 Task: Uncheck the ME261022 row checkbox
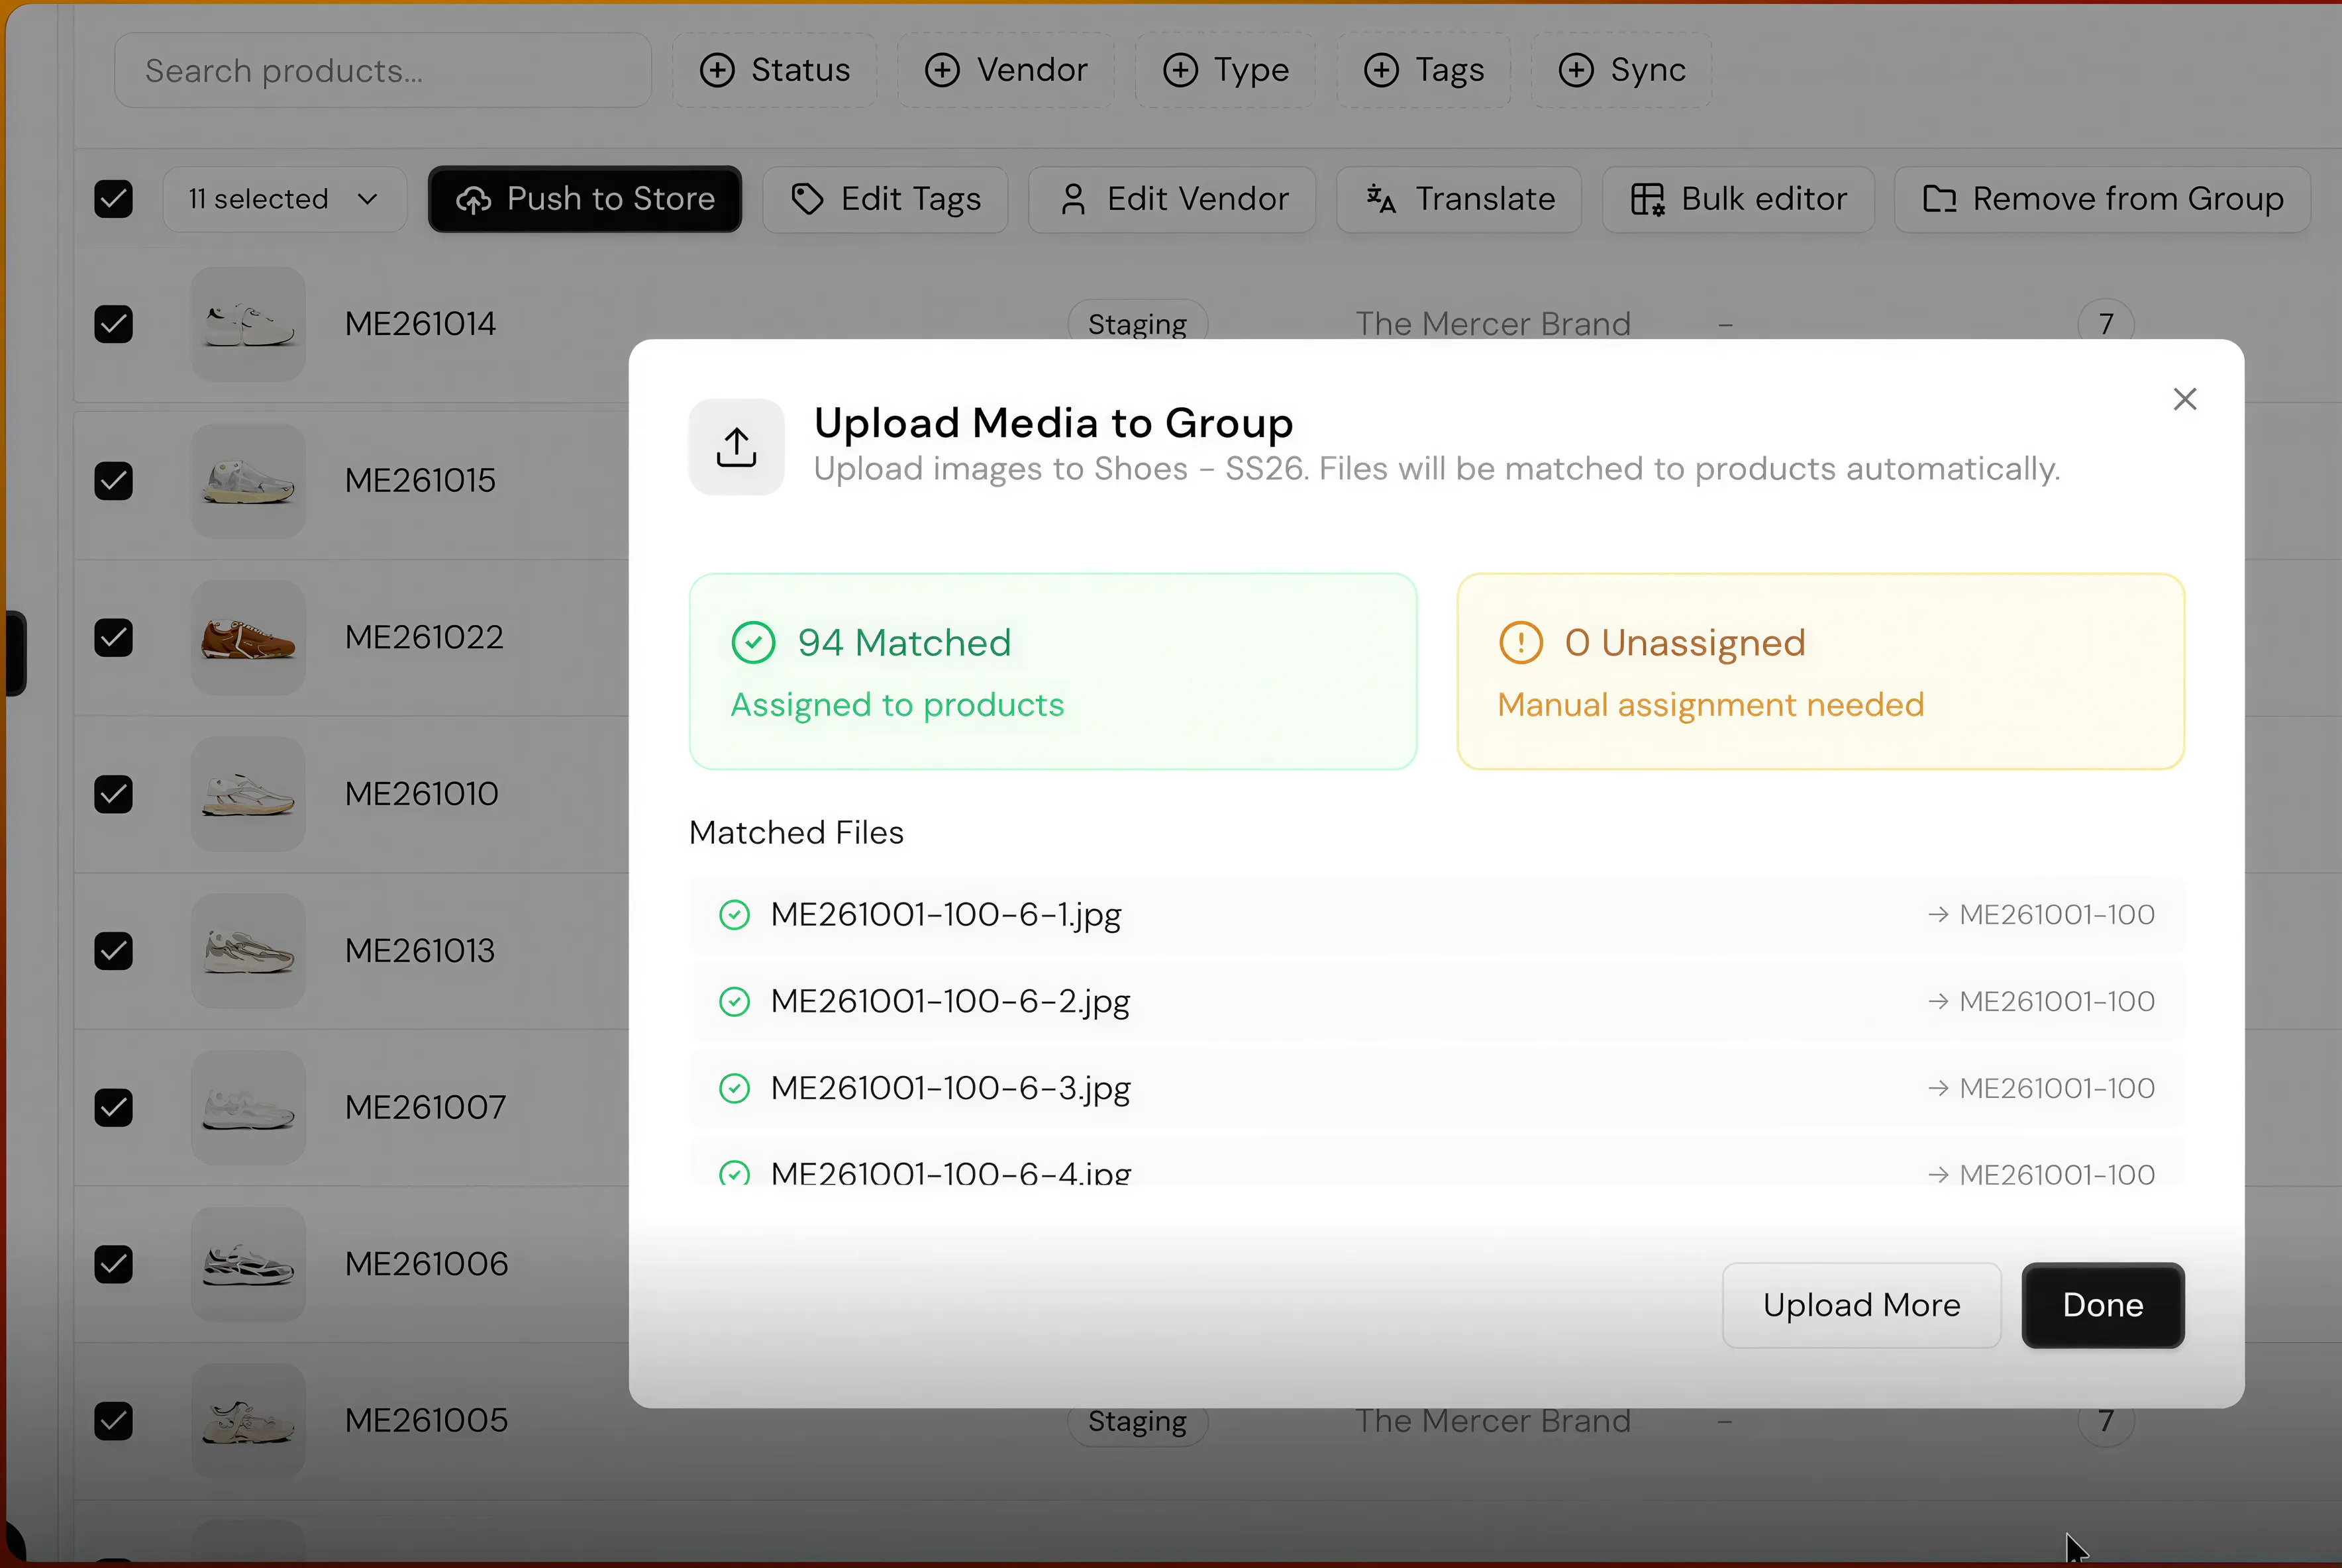point(113,637)
